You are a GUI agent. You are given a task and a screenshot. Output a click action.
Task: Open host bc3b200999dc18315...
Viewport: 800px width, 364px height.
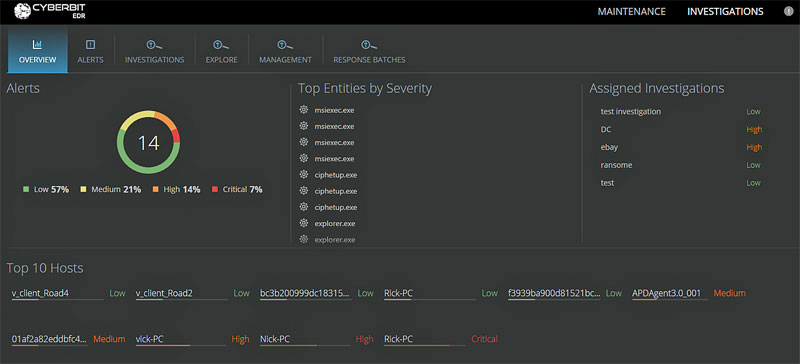[x=305, y=293]
